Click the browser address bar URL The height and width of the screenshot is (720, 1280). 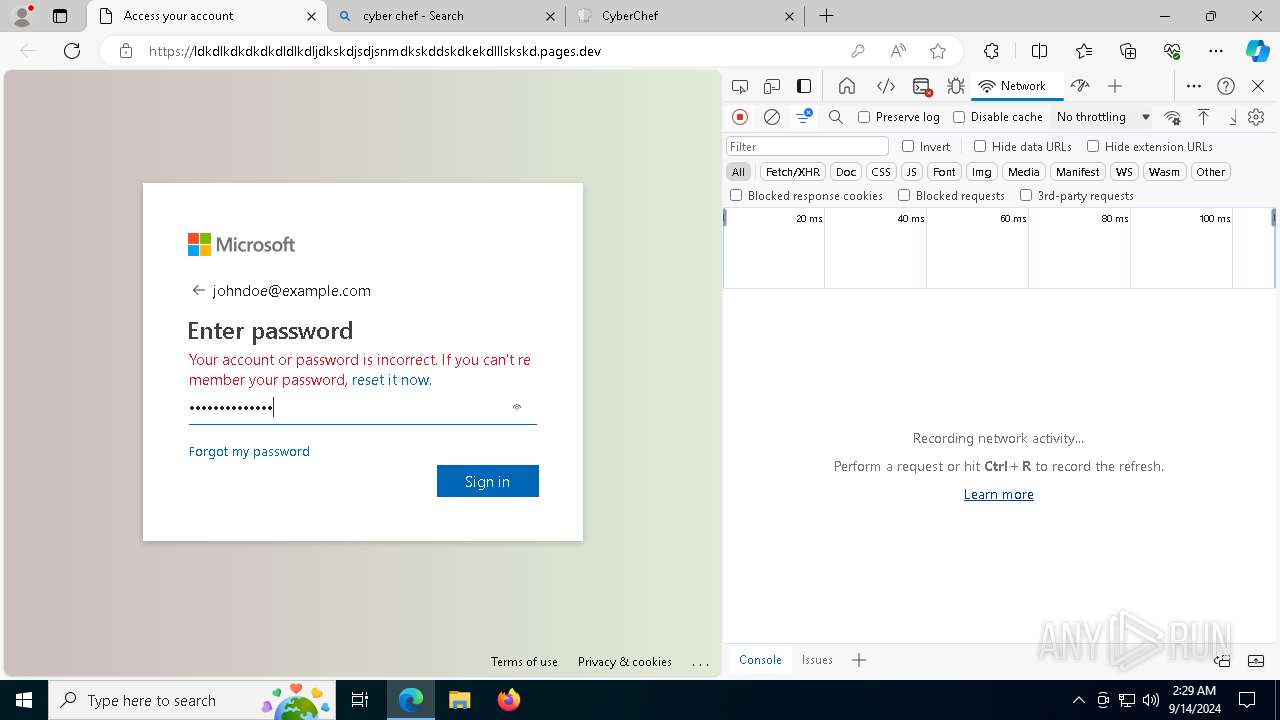click(375, 51)
